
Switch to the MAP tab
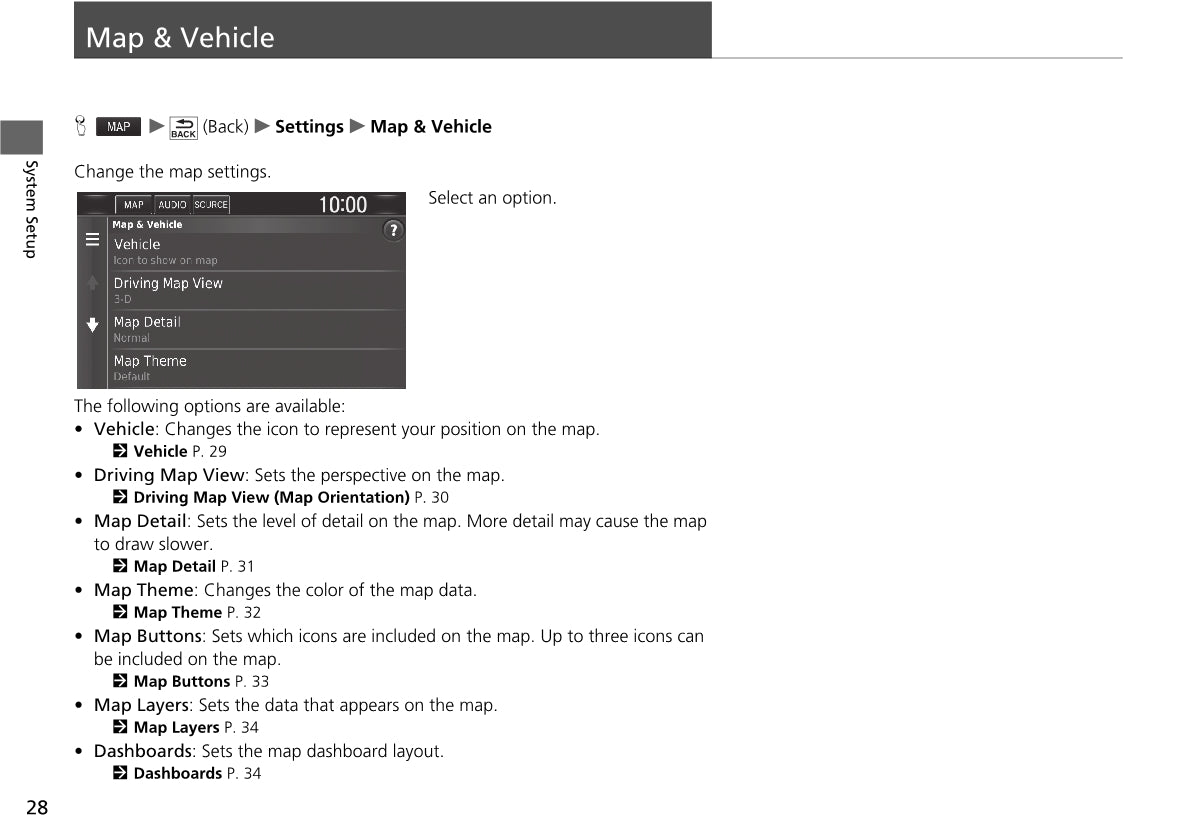click(x=133, y=205)
